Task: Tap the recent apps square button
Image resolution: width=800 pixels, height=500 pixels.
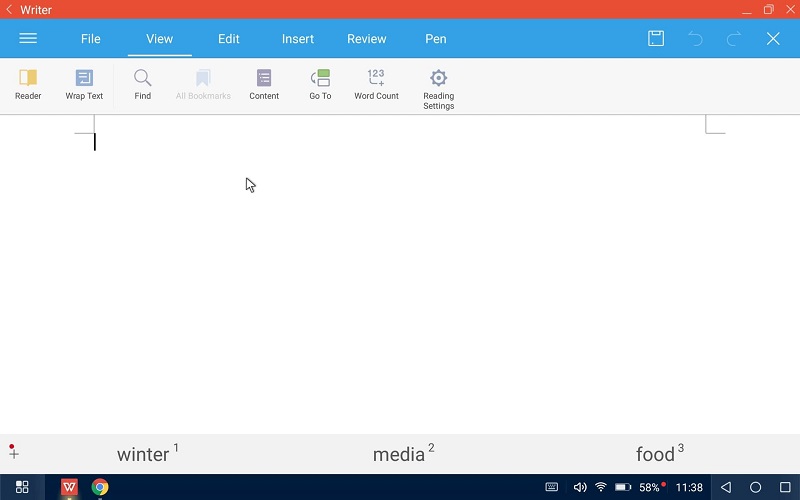Action: [x=786, y=487]
